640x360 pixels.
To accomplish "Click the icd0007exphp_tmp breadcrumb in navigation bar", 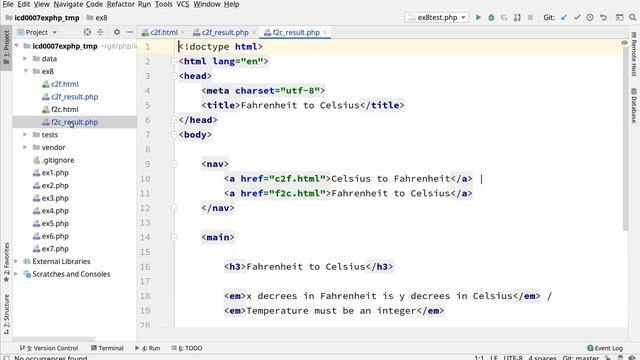I will coord(42,18).
